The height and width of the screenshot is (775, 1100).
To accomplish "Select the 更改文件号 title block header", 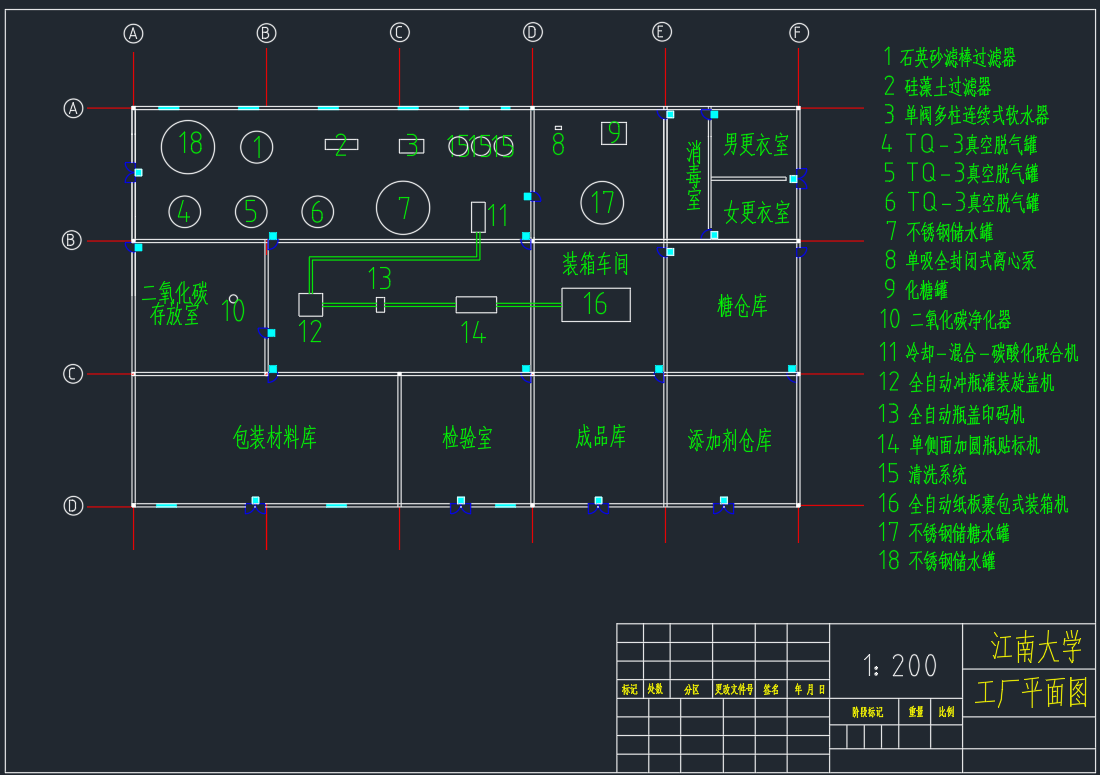I will point(734,689).
